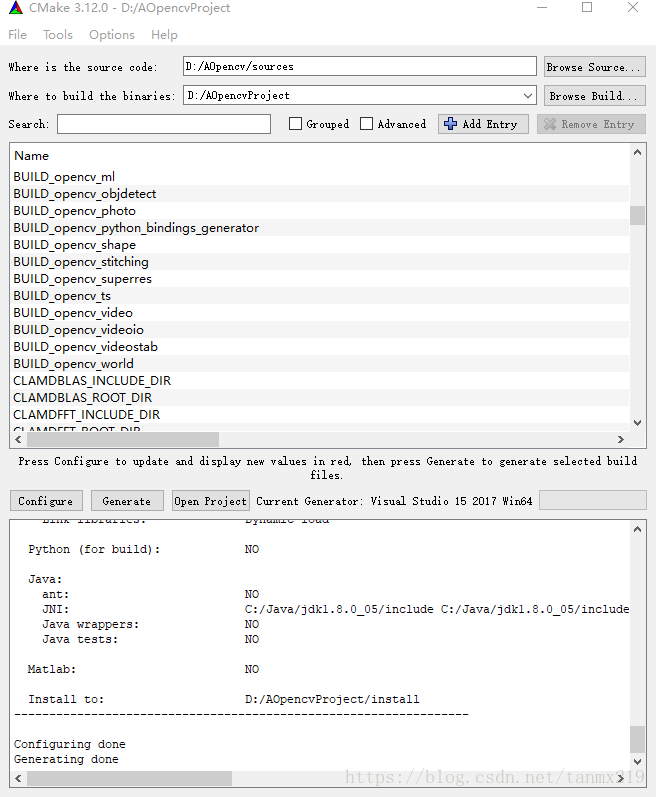Click 'Current Generator: Visual Studio 15 2017 Win64' label
This screenshot has width=656, height=797.
pos(394,501)
